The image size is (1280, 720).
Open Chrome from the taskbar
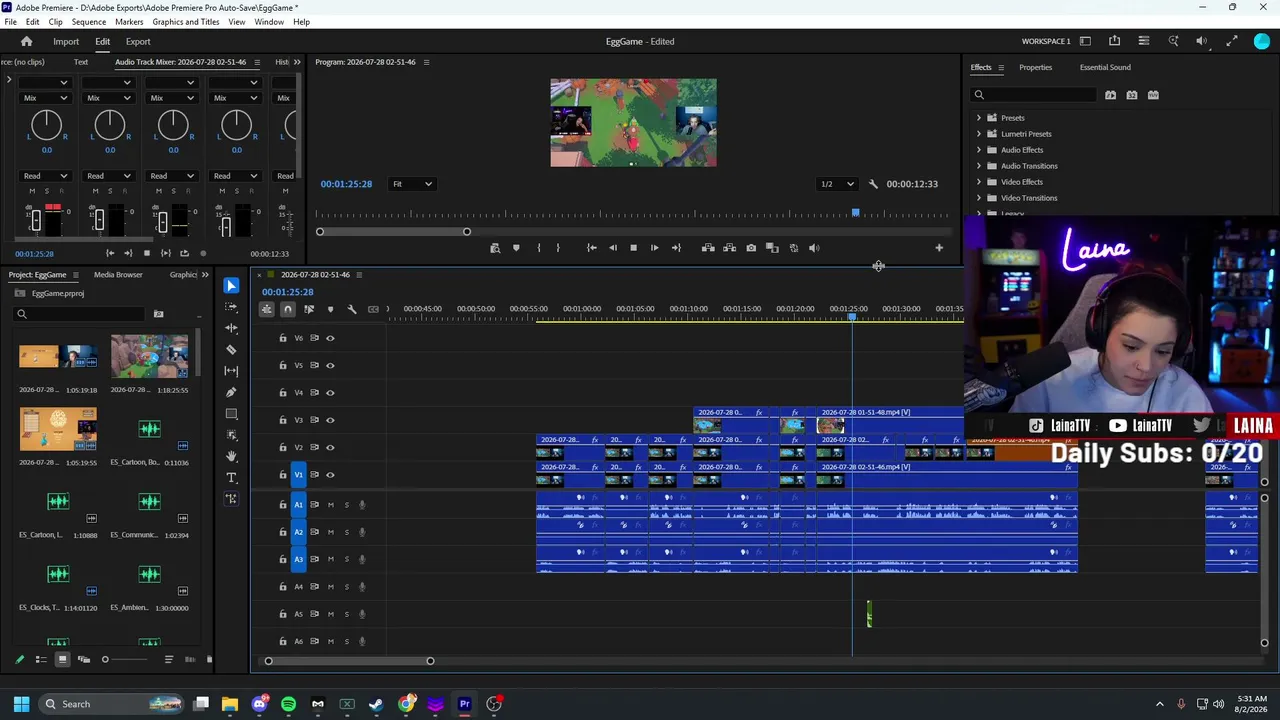coord(406,704)
